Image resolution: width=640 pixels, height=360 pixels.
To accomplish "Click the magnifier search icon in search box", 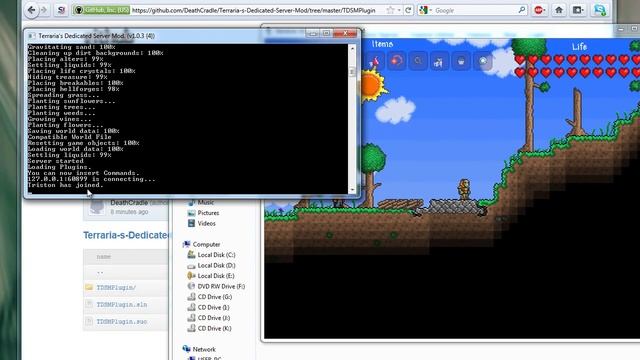I will [x=522, y=10].
